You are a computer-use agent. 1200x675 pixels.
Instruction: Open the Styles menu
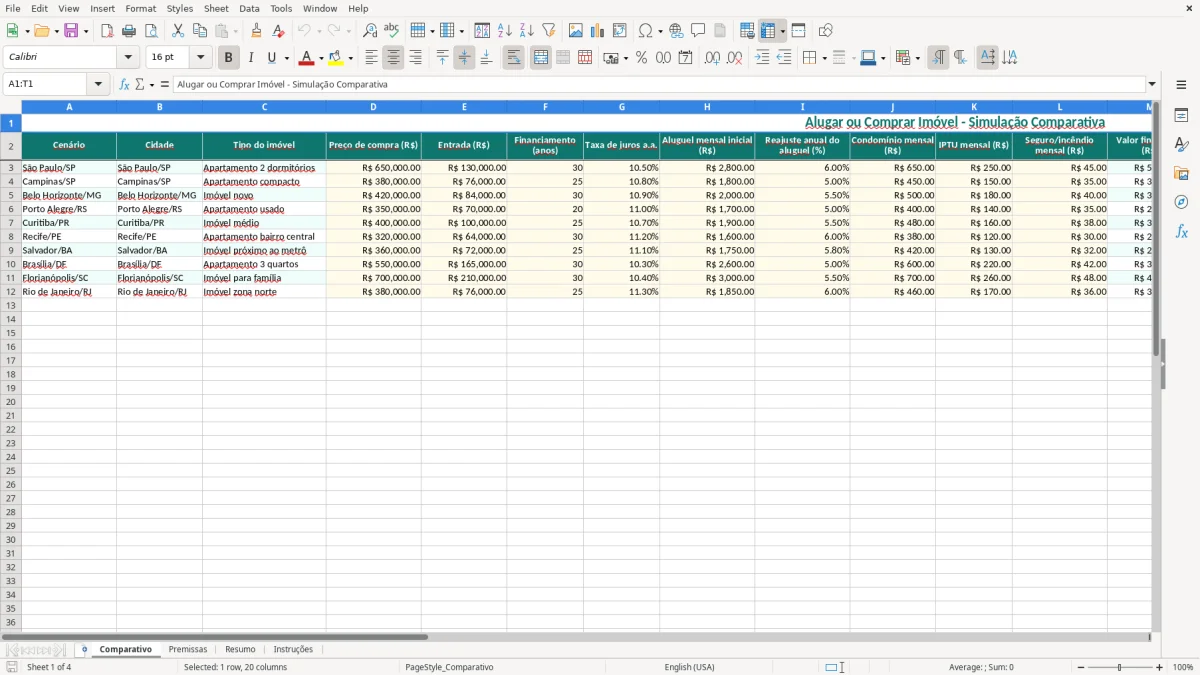click(180, 8)
